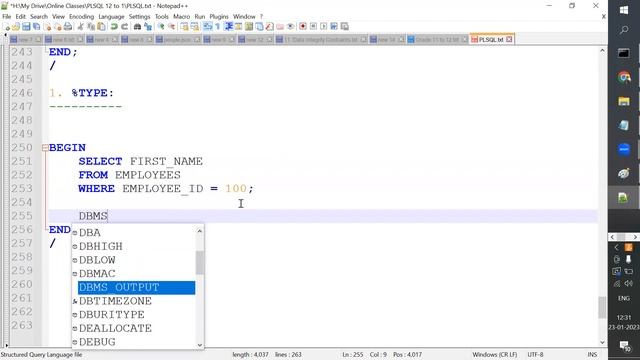Click Windows (CR LF) in status bar
Viewport: 640px width, 360px height.
point(495,355)
